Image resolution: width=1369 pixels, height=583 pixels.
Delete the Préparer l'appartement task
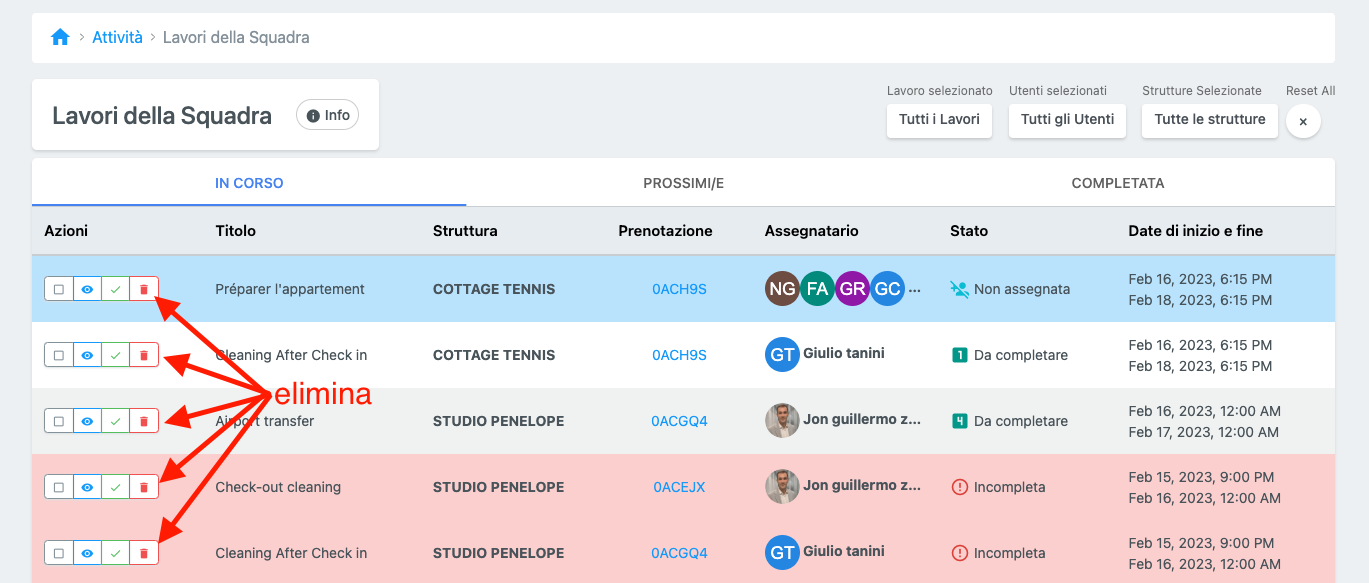(x=144, y=289)
